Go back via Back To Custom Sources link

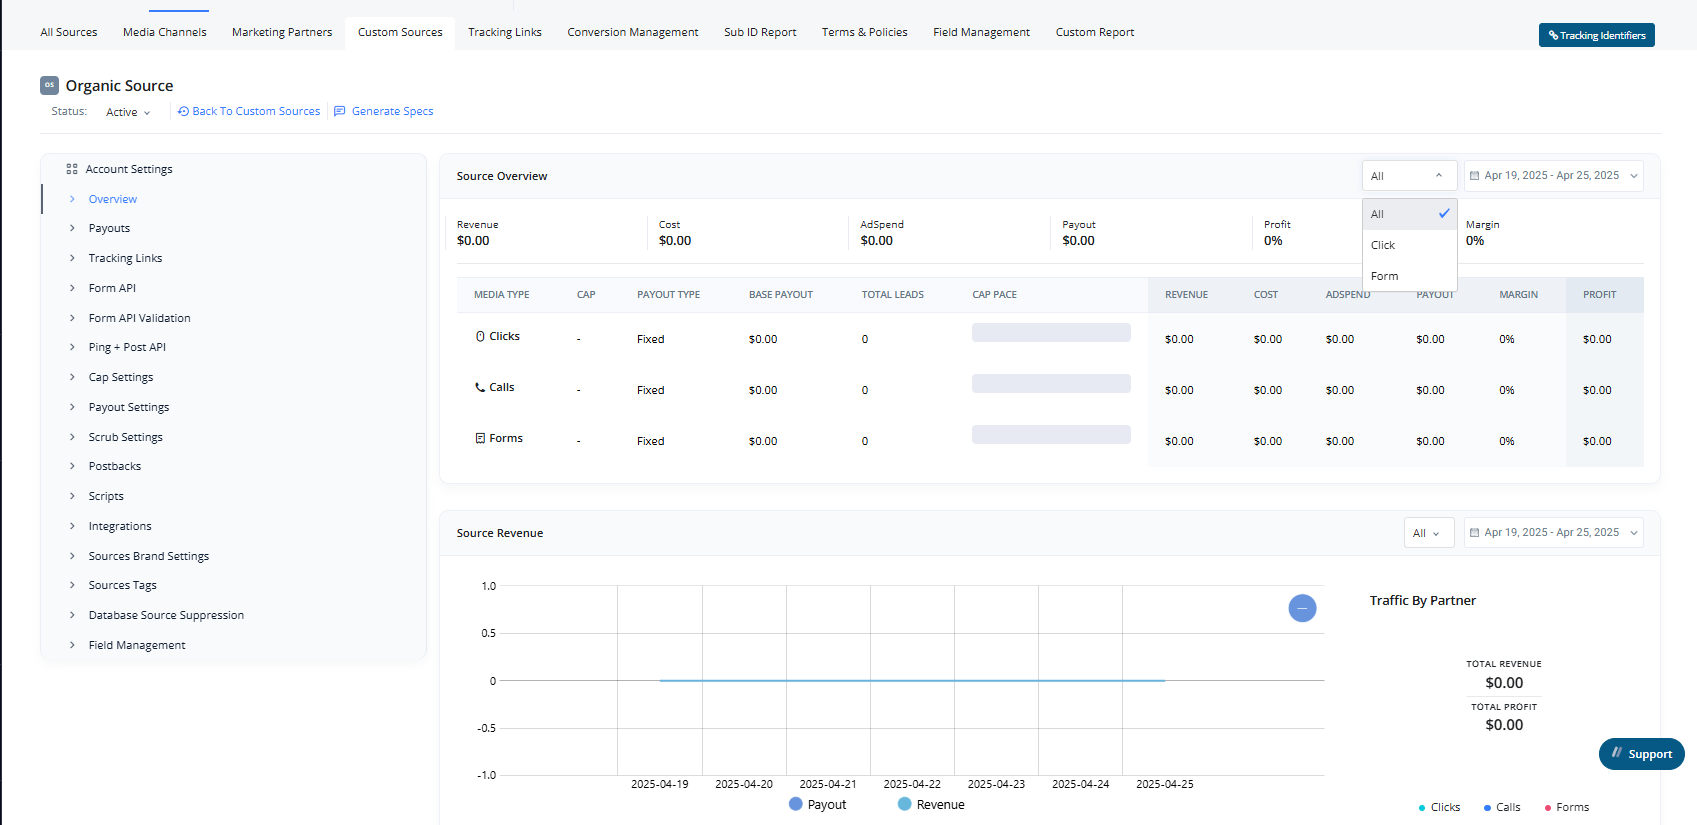coord(249,112)
